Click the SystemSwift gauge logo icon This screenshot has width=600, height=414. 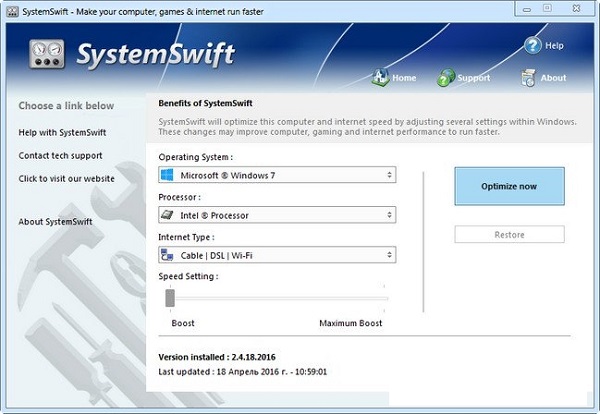47,54
